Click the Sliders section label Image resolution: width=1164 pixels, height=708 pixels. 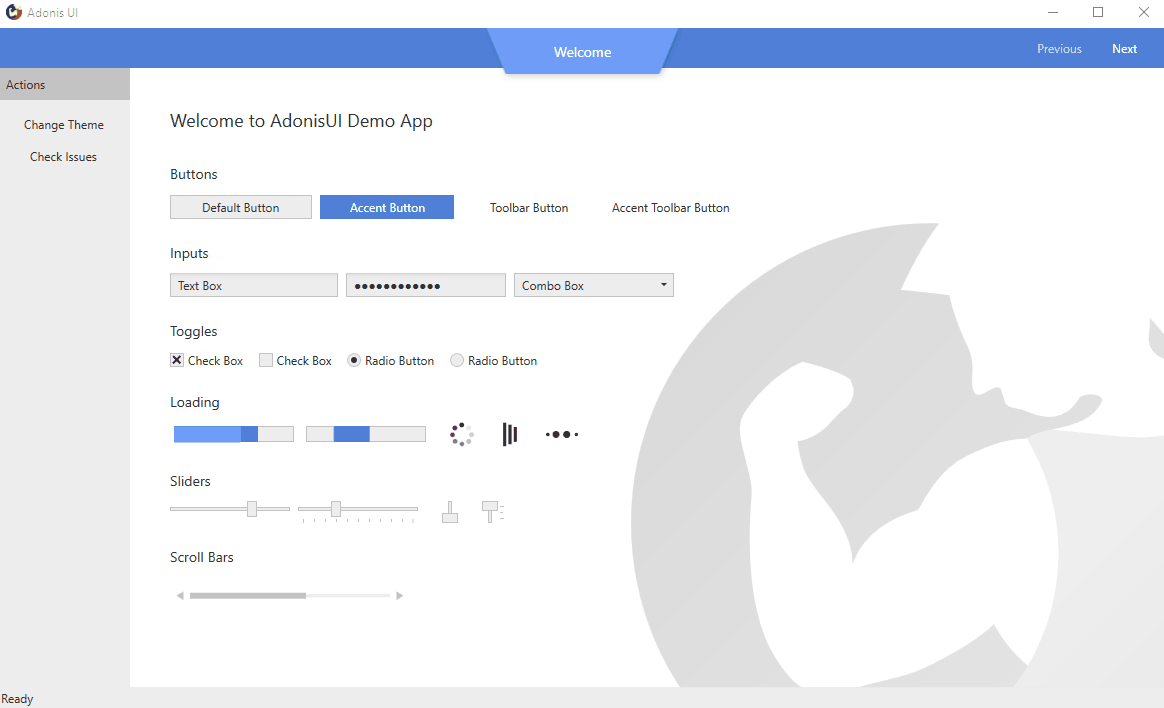tap(190, 481)
